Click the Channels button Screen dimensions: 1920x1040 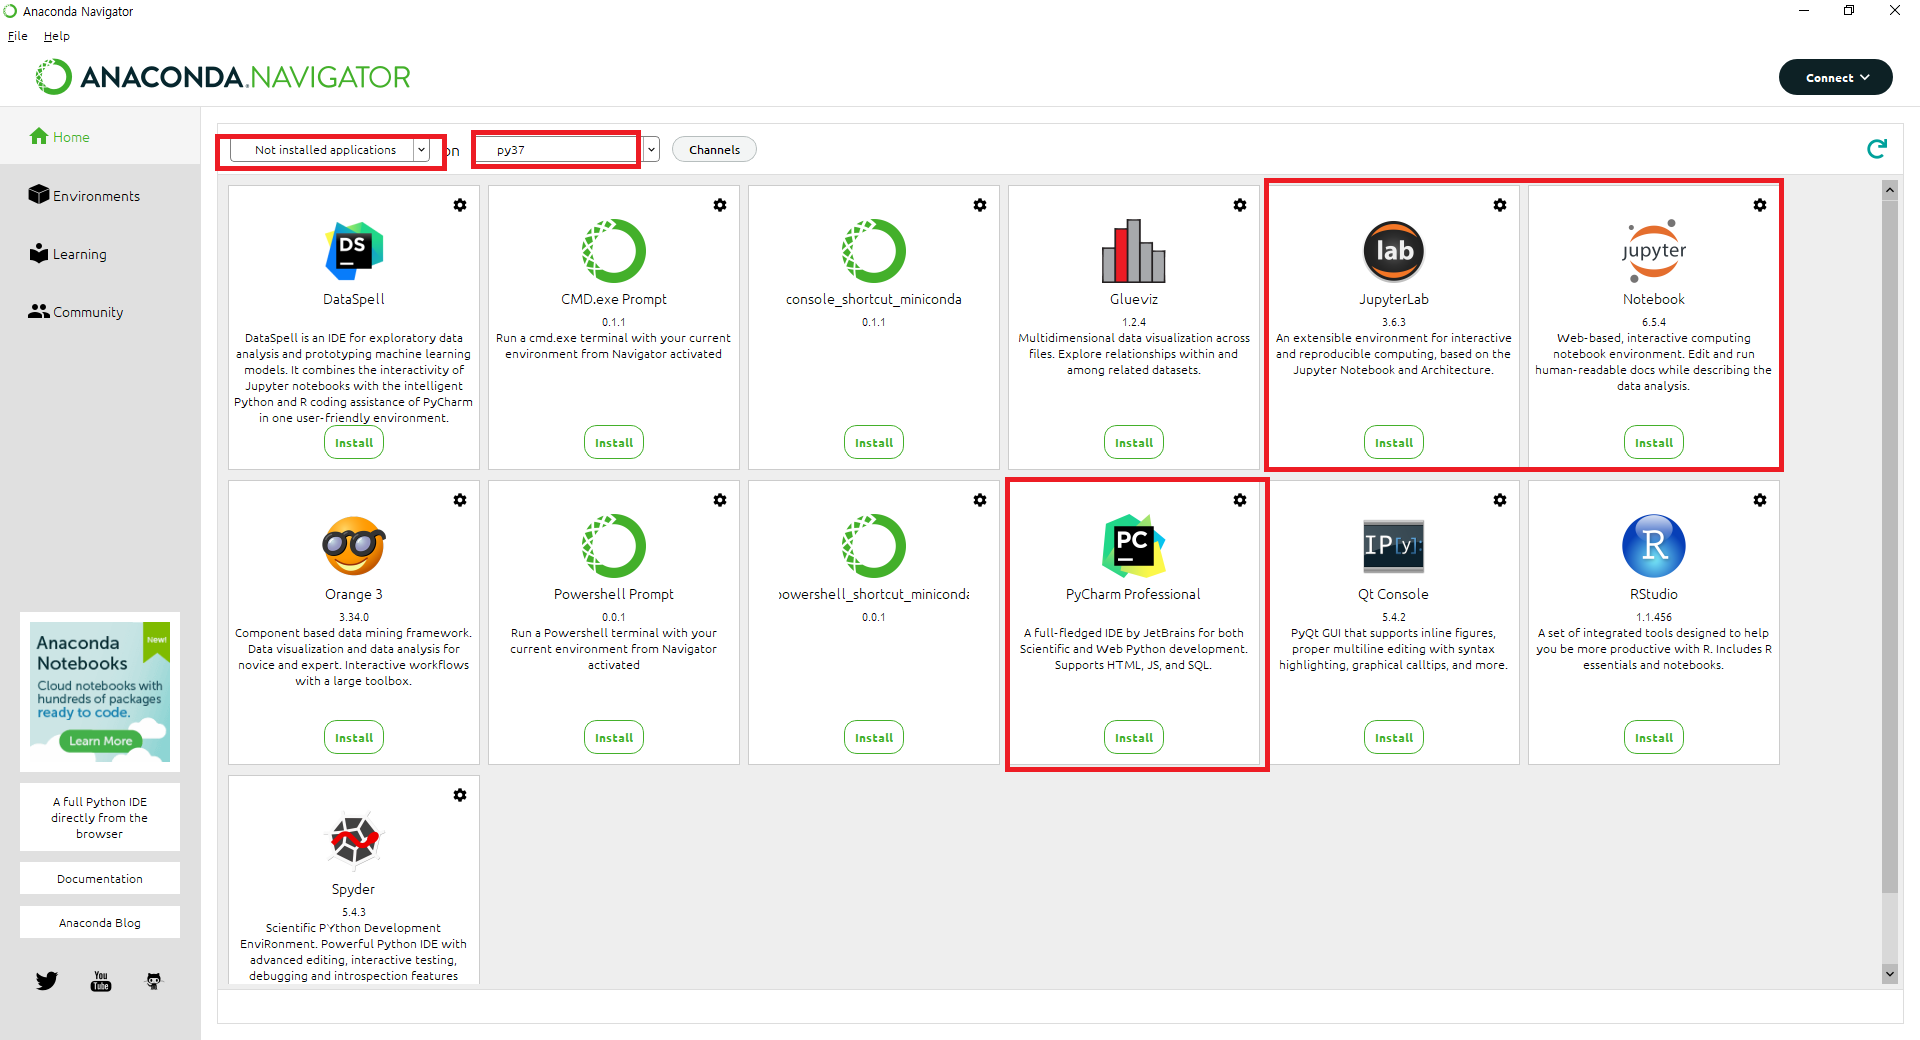click(714, 149)
